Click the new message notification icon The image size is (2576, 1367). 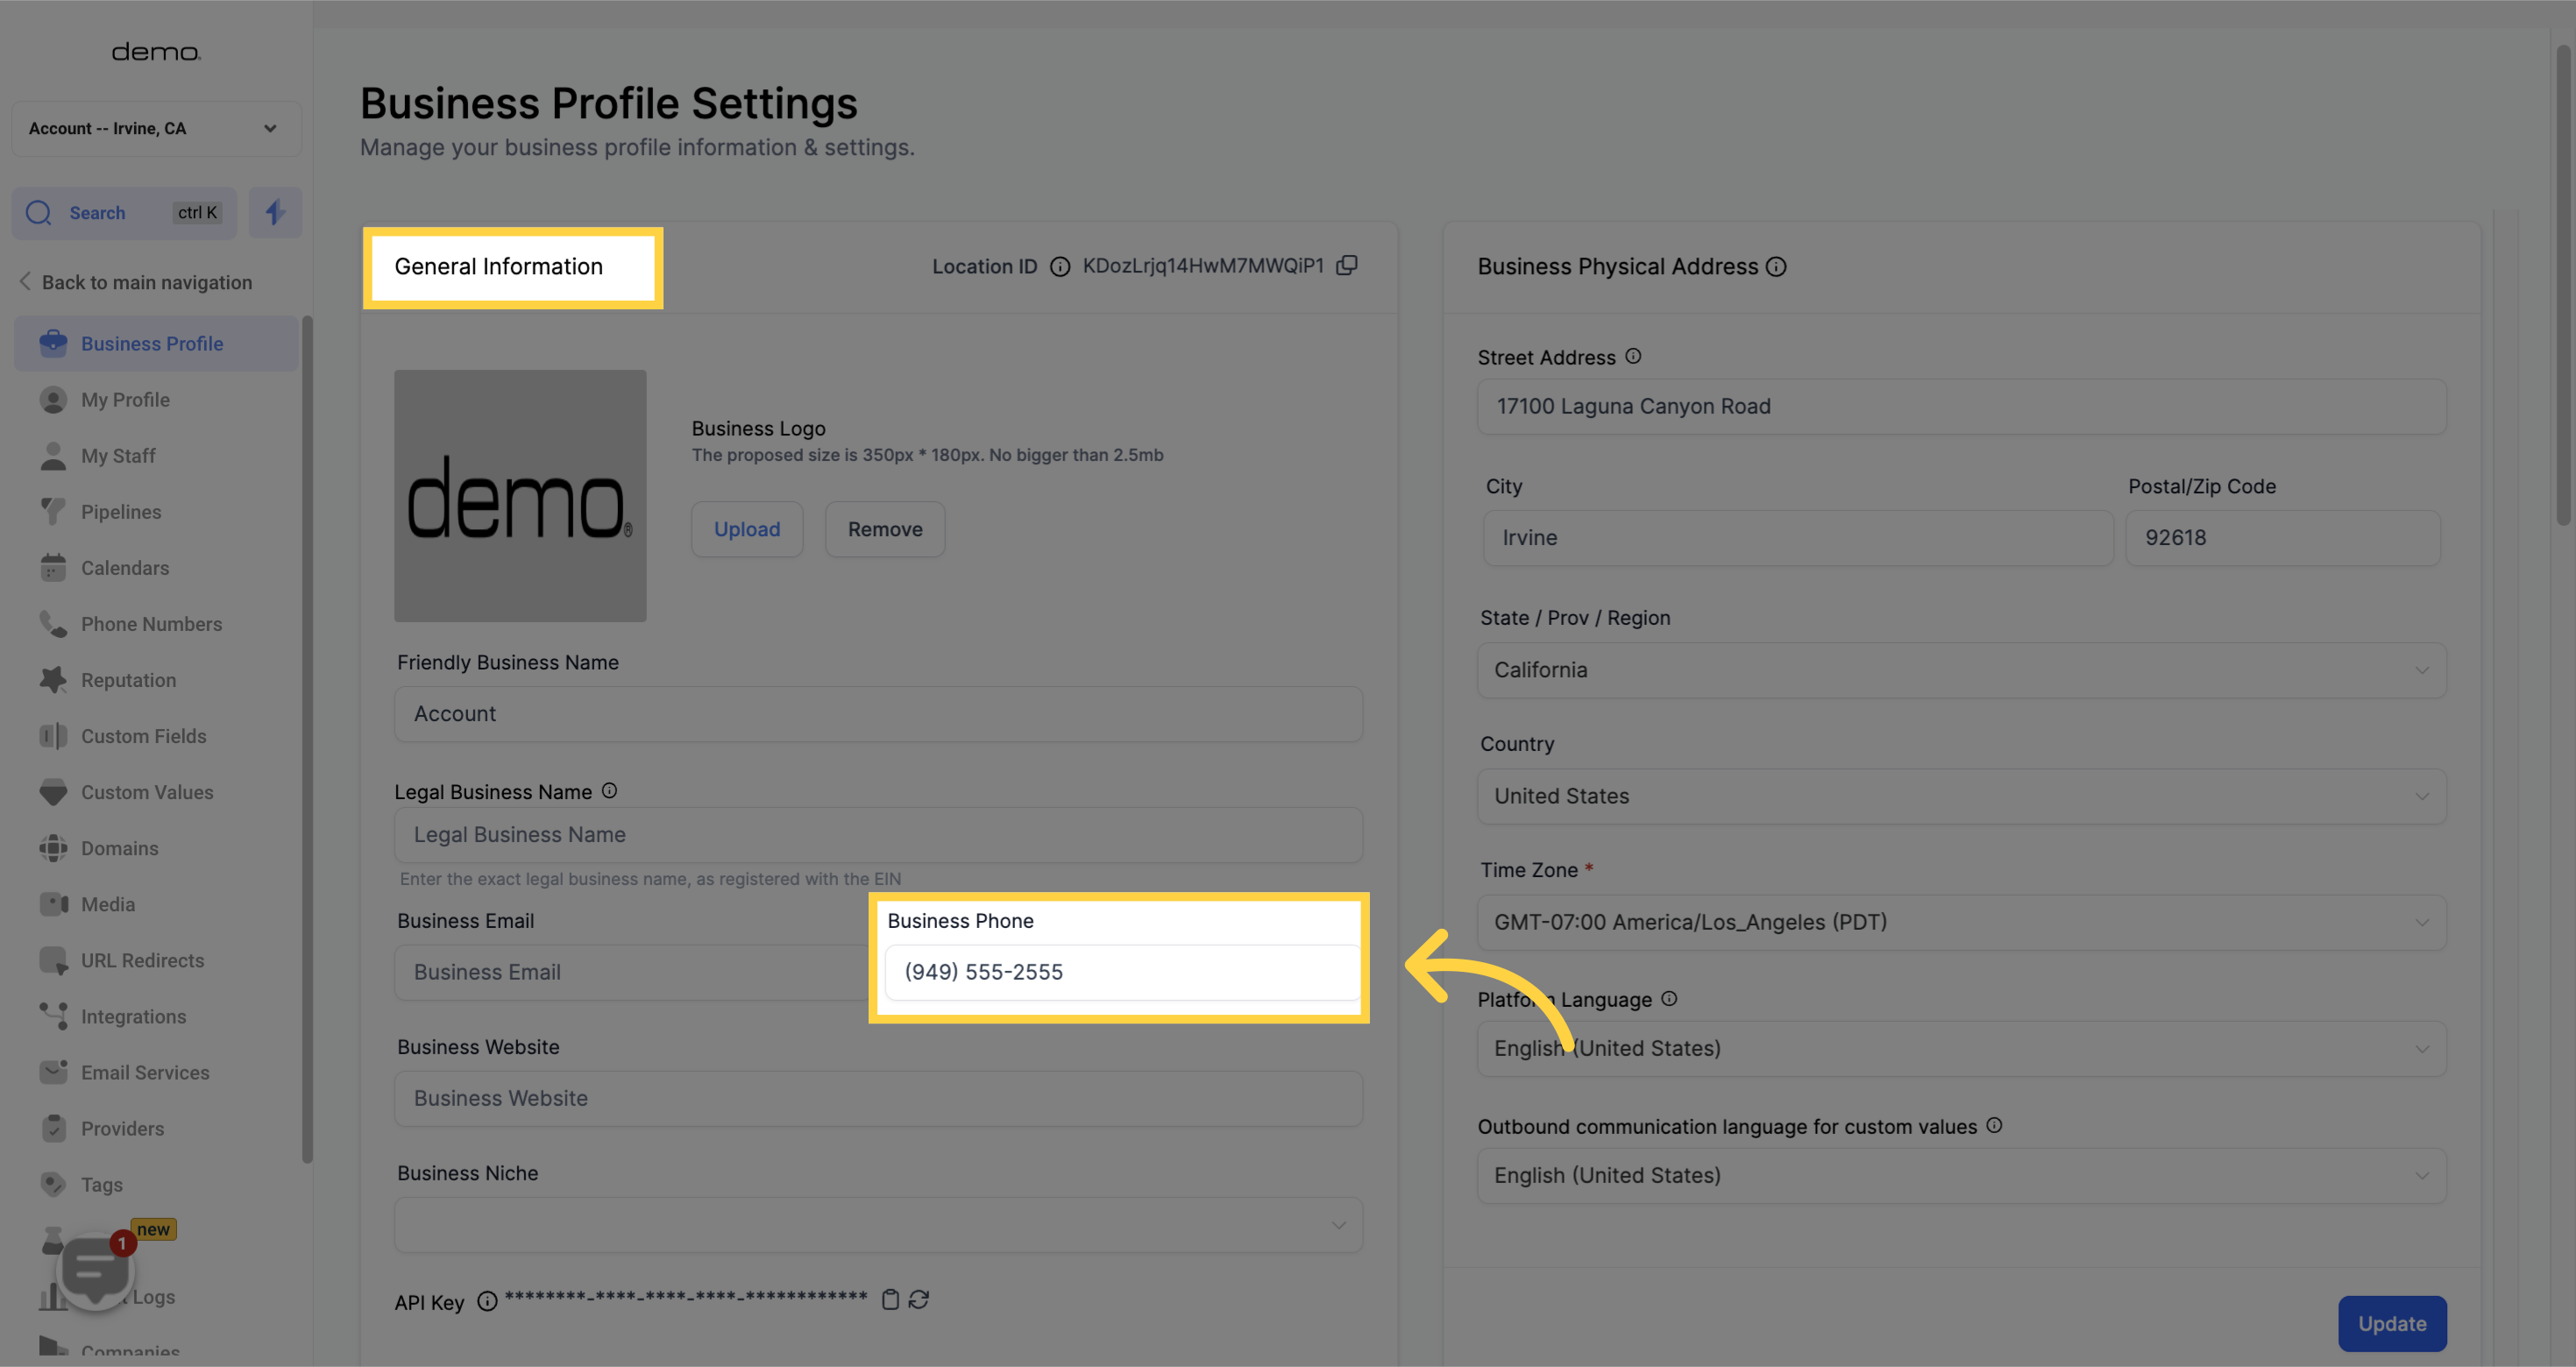pyautogui.click(x=96, y=1270)
